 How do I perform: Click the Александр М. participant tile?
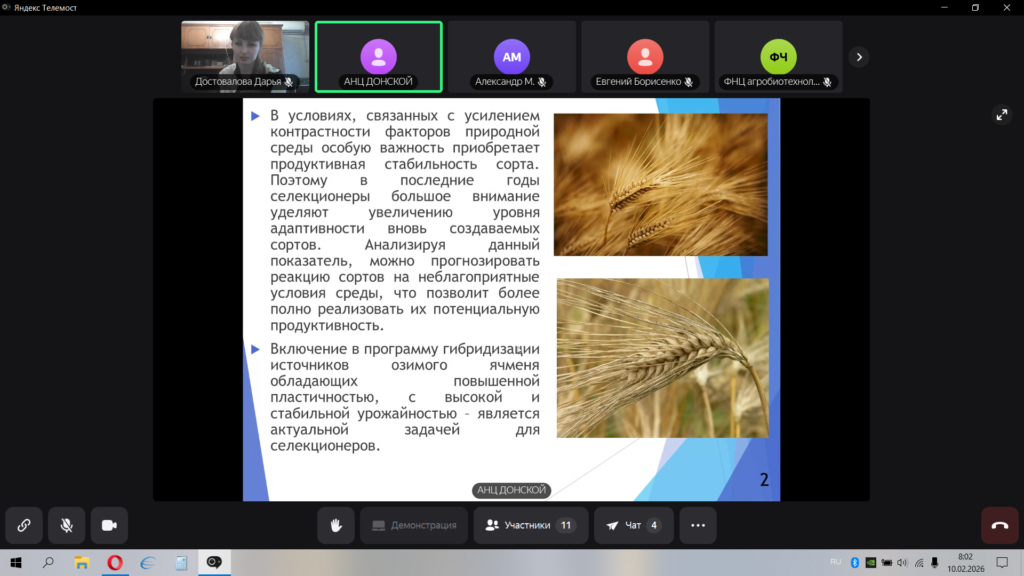[x=511, y=57]
